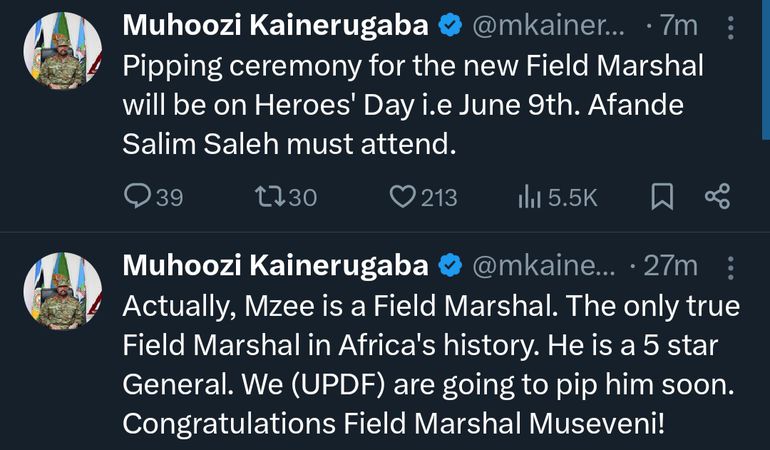
Task: Open profile picture on the first tweet
Action: pyautogui.click(x=62, y=52)
